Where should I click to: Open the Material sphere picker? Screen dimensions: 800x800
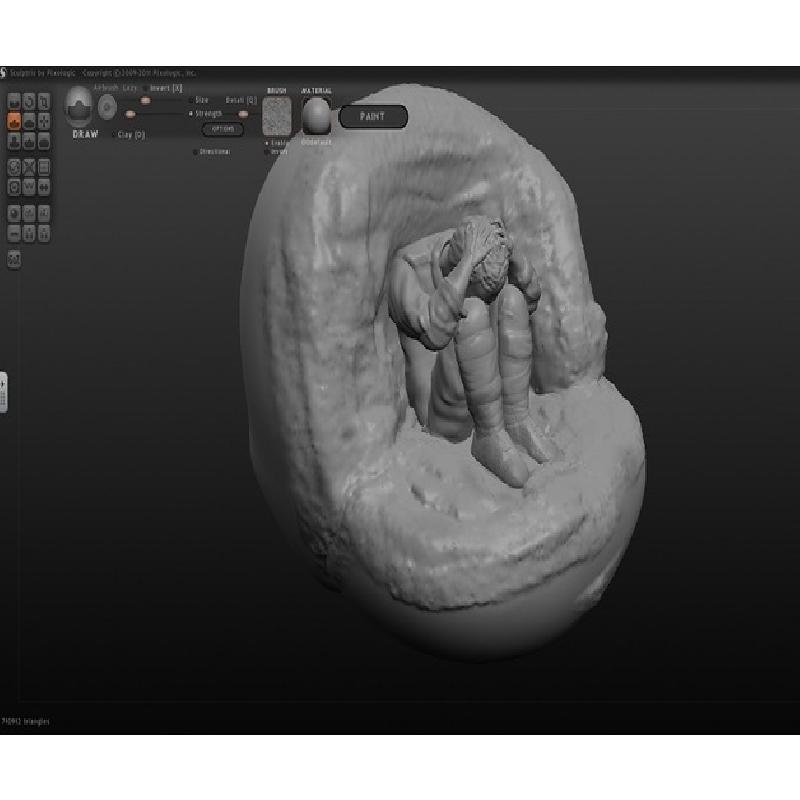[317, 116]
